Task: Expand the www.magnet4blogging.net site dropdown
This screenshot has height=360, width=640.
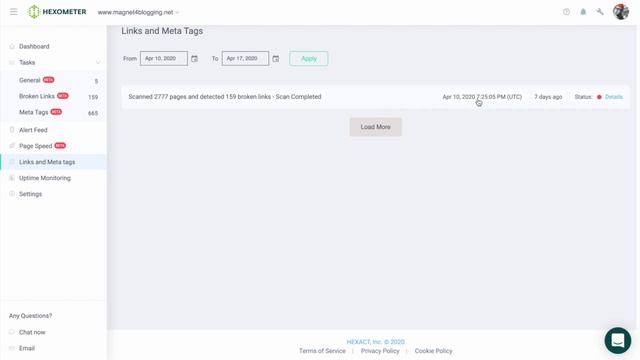Action: (x=138, y=12)
